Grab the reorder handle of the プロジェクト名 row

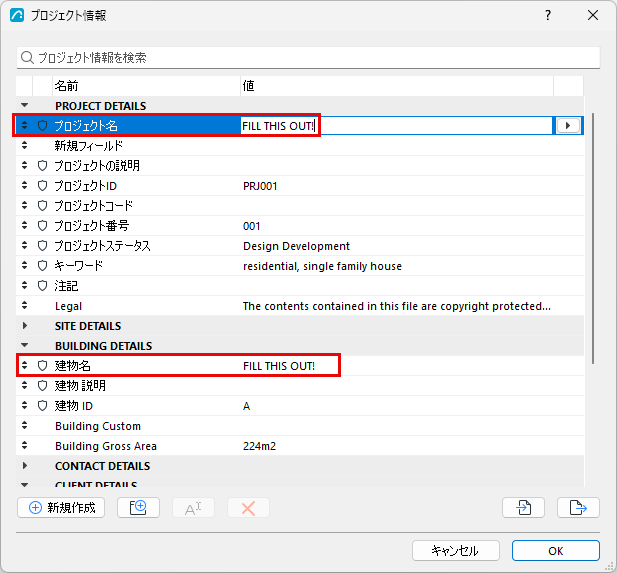[x=24, y=125]
